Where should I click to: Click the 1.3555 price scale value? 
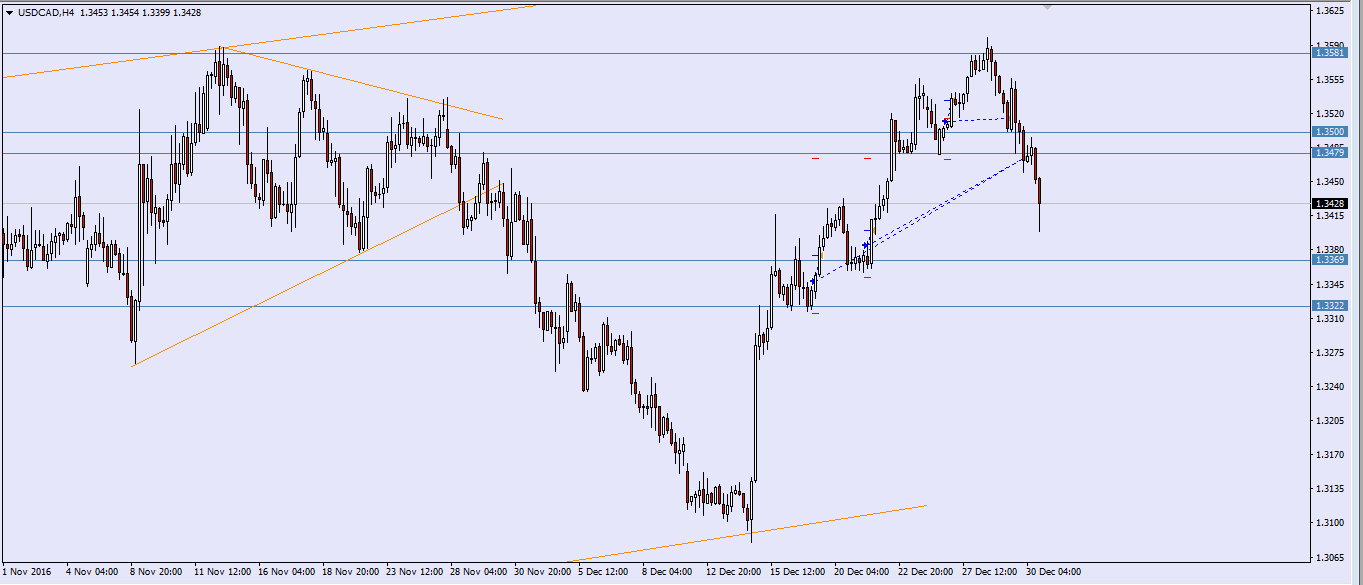[x=1330, y=79]
